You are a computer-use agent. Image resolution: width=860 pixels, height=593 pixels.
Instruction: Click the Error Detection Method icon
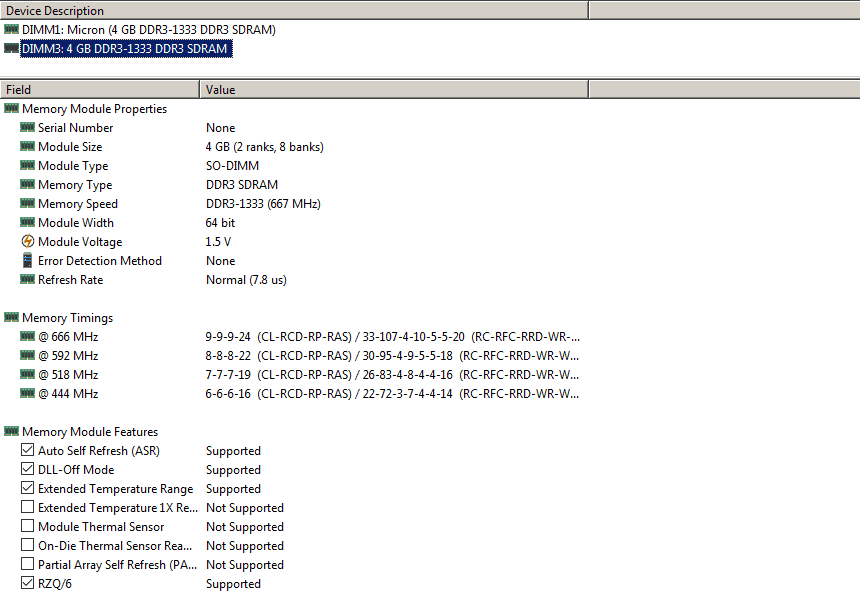click(27, 261)
